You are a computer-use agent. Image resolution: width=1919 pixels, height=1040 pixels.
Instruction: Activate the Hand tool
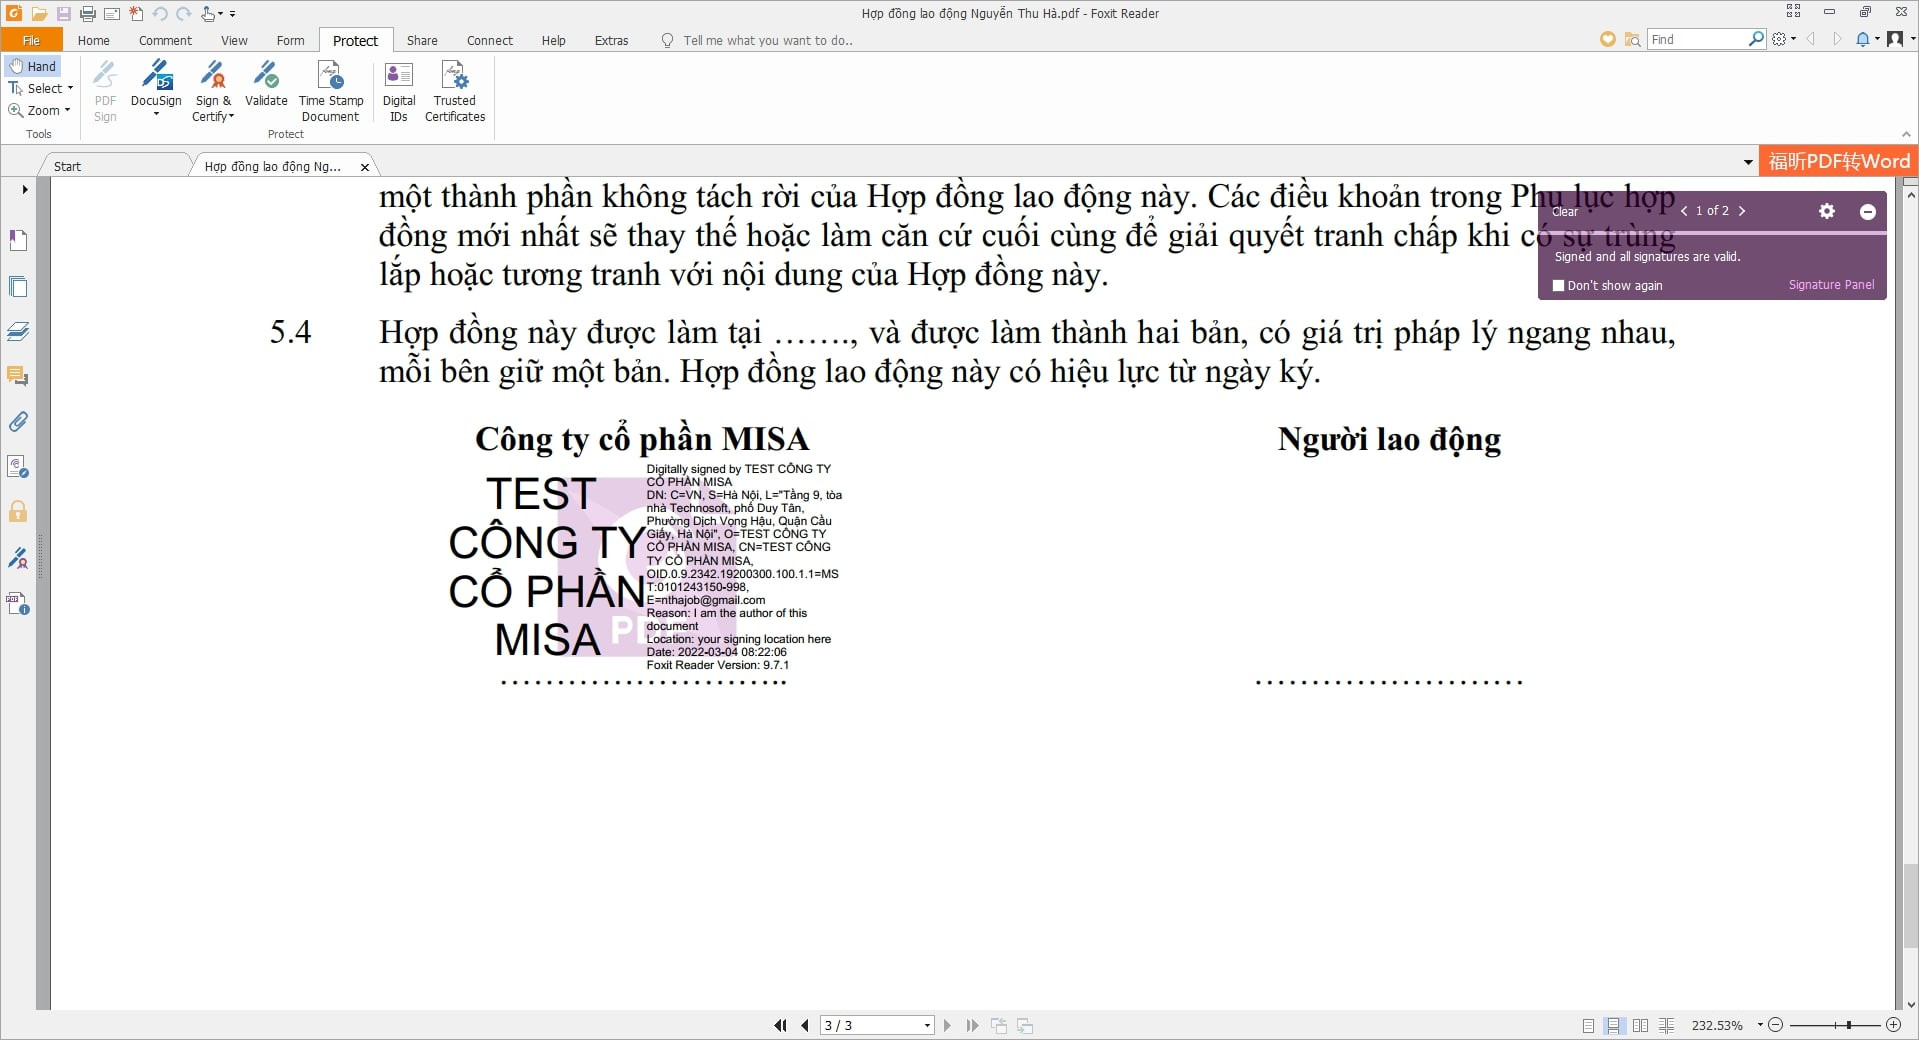(34, 66)
